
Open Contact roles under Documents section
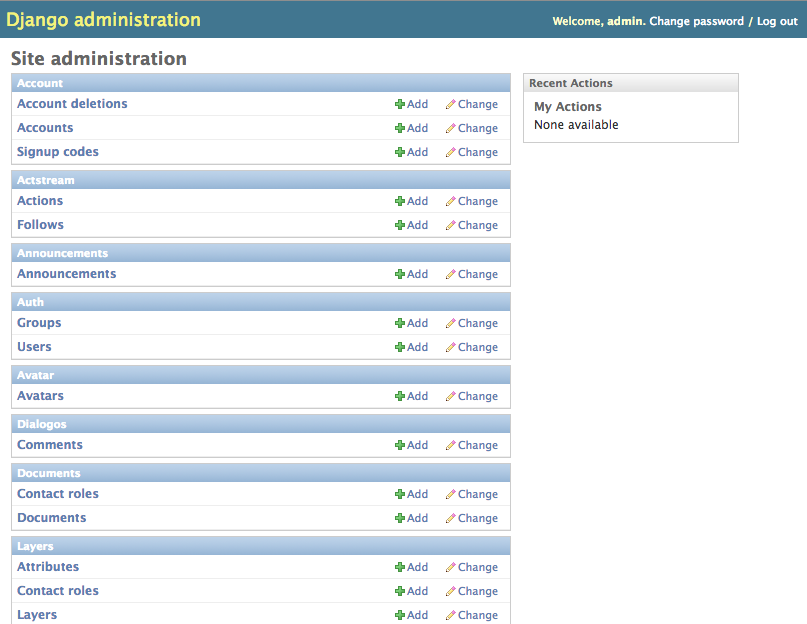coord(58,494)
